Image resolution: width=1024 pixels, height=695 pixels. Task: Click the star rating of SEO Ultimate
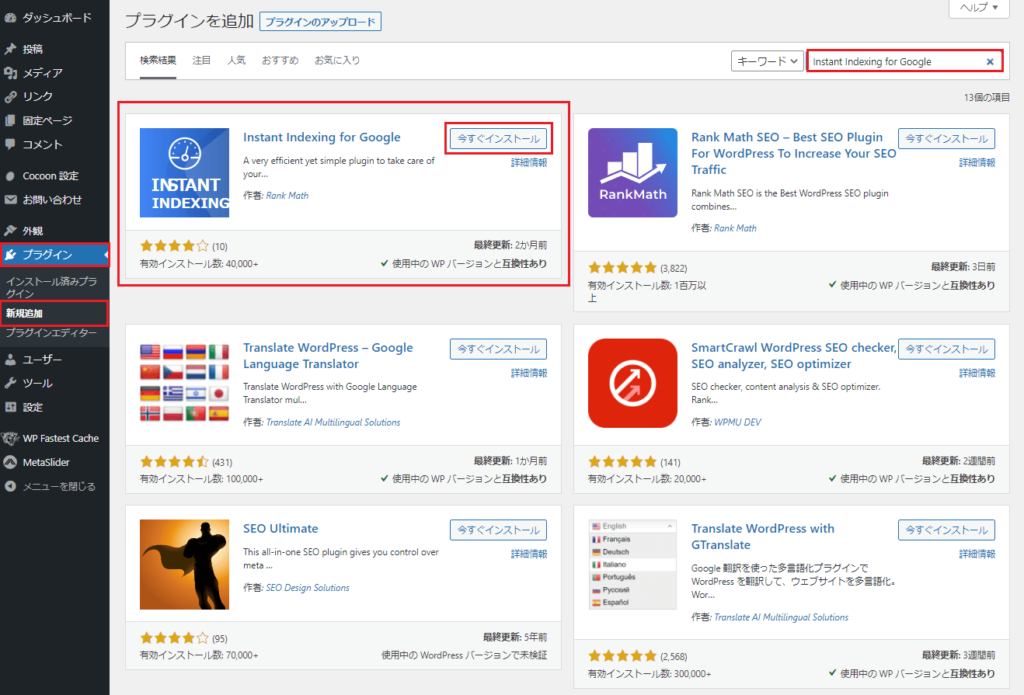click(174, 638)
